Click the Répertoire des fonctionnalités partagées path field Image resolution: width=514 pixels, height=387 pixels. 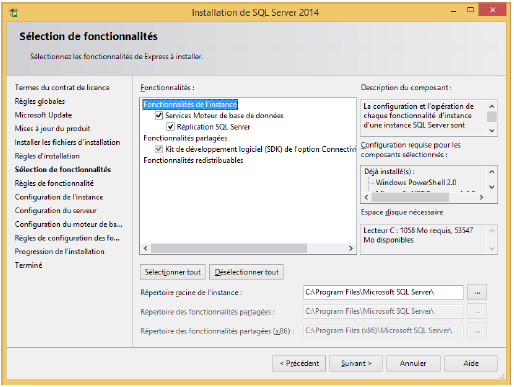(x=383, y=311)
